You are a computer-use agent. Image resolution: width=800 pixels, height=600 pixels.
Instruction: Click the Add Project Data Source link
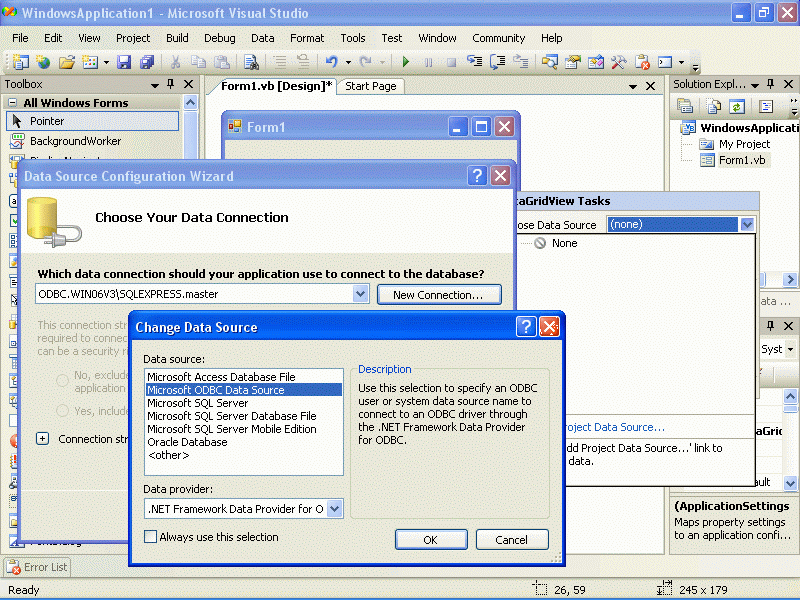click(x=616, y=427)
